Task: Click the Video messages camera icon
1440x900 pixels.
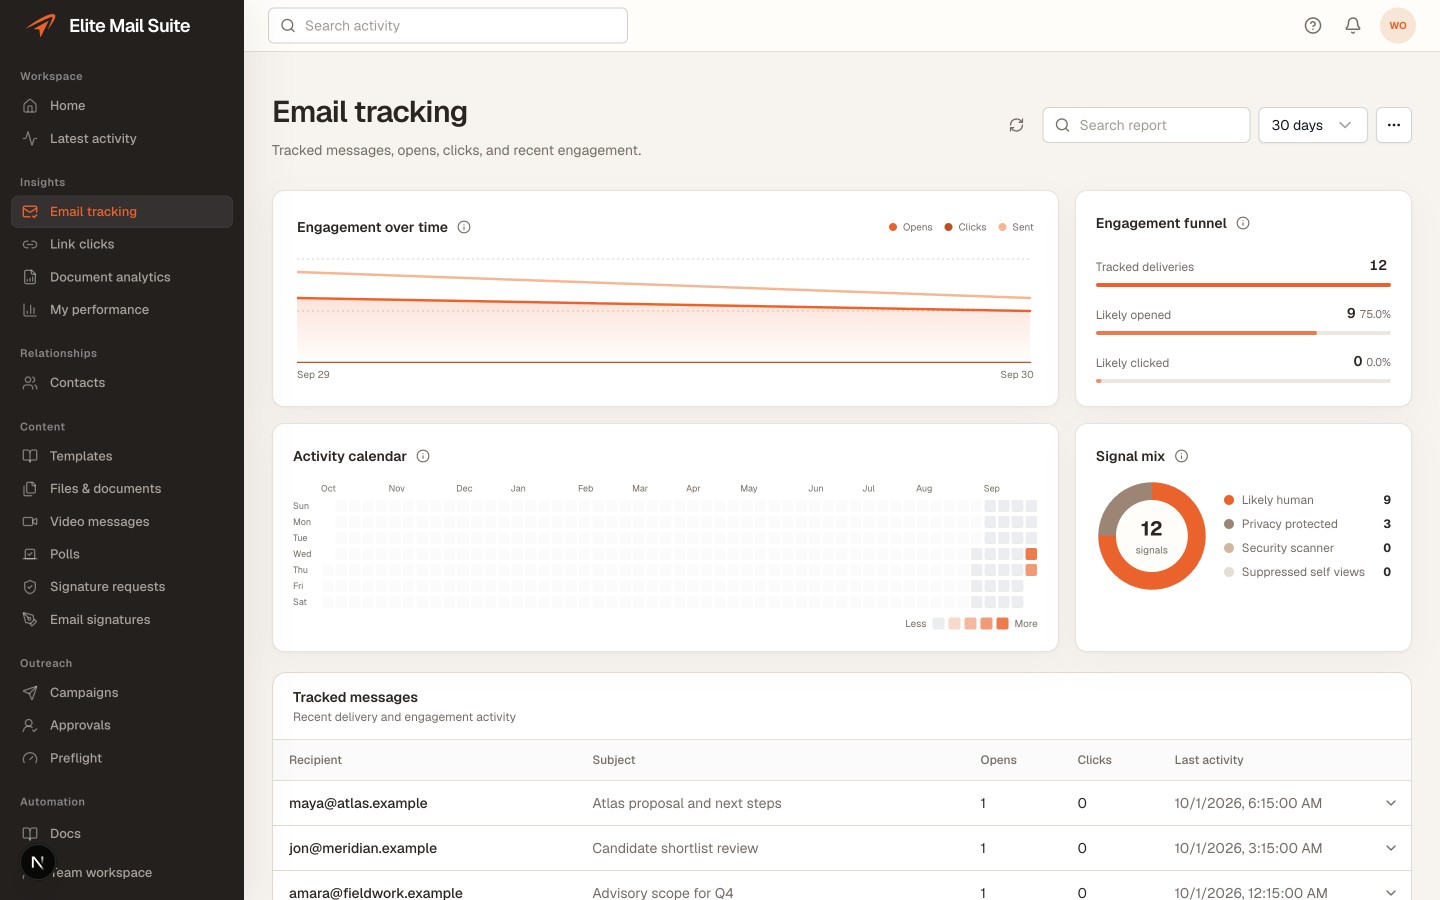Action: 30,522
